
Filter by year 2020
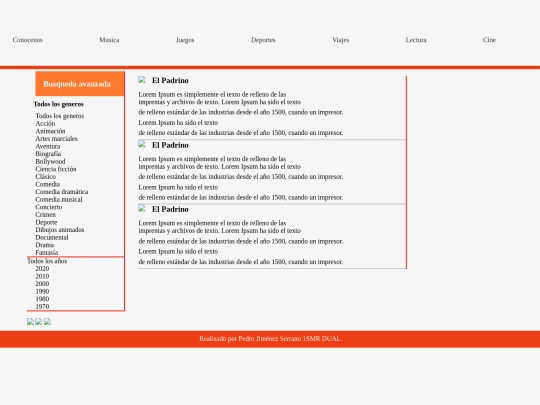click(x=42, y=269)
